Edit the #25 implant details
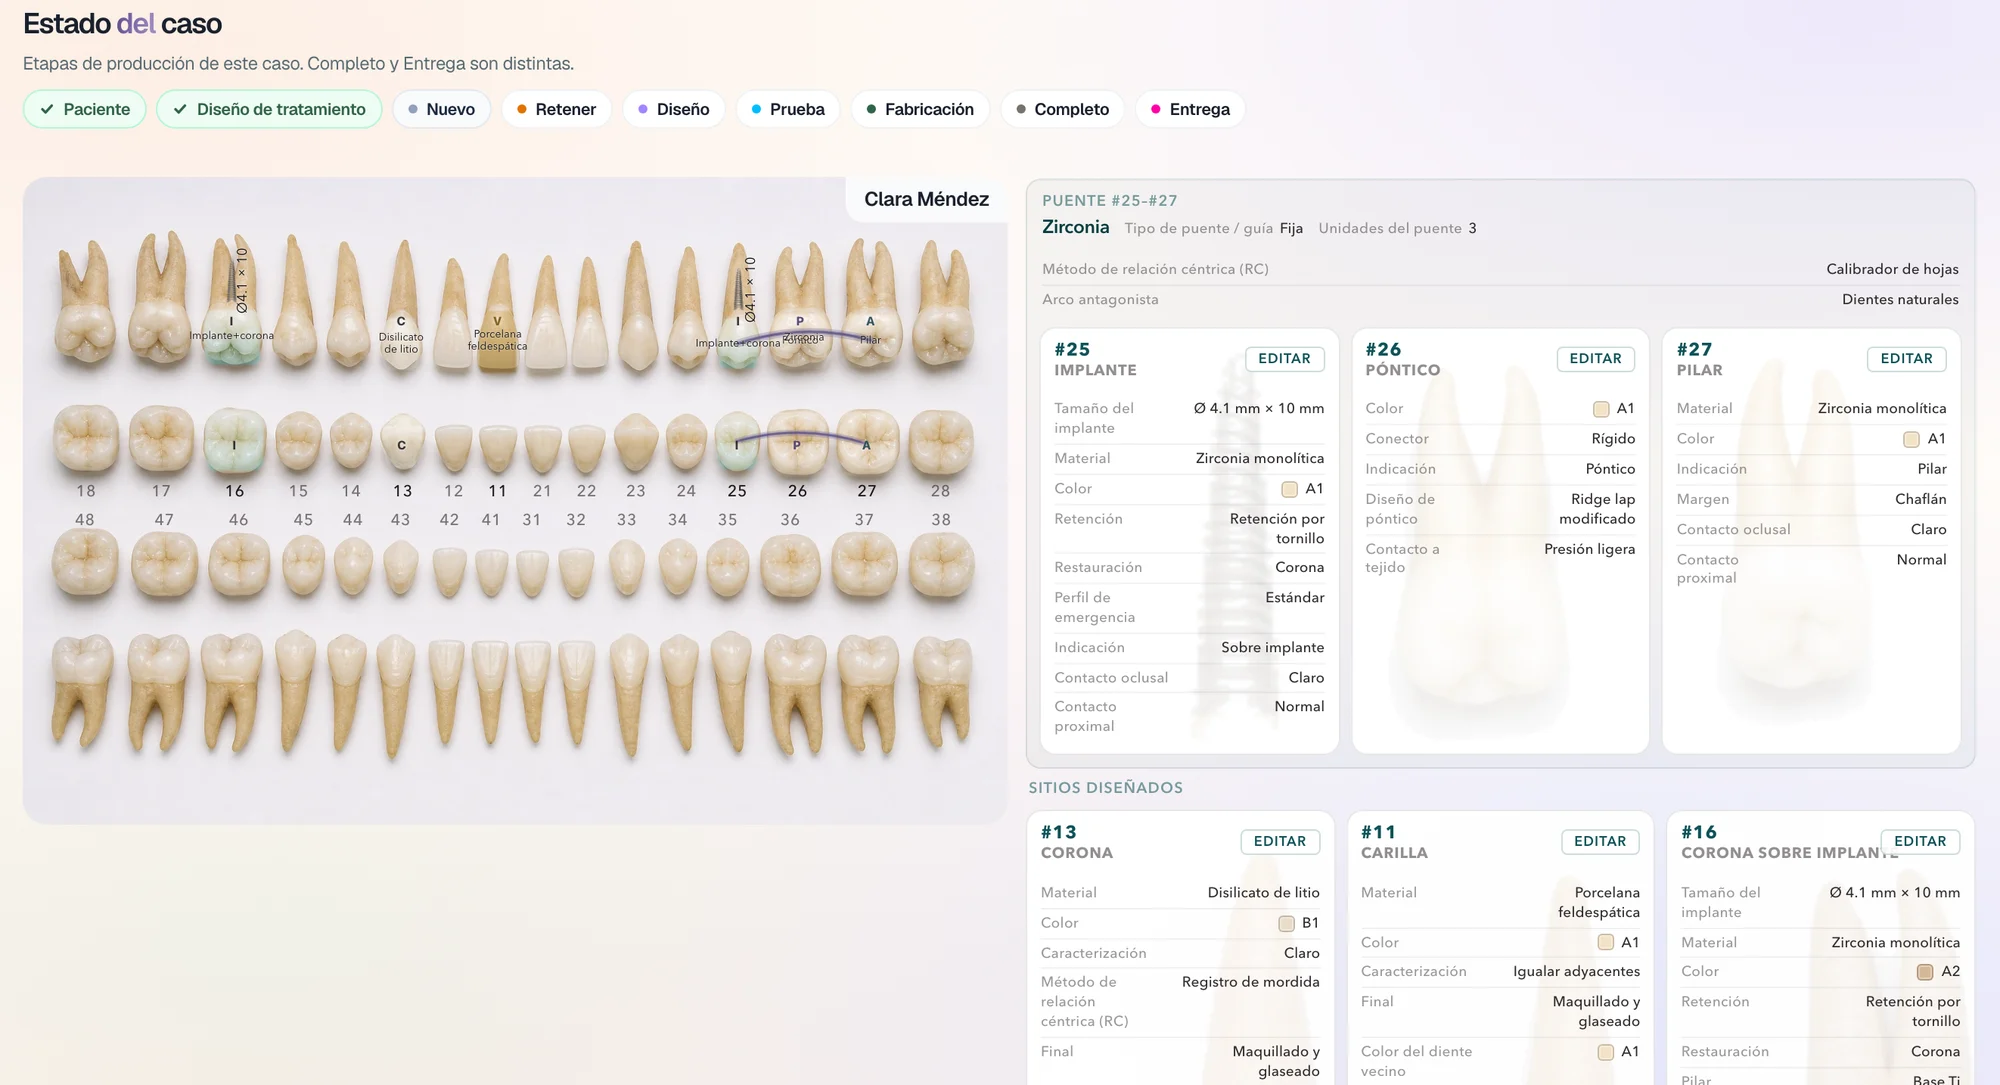 tap(1284, 359)
